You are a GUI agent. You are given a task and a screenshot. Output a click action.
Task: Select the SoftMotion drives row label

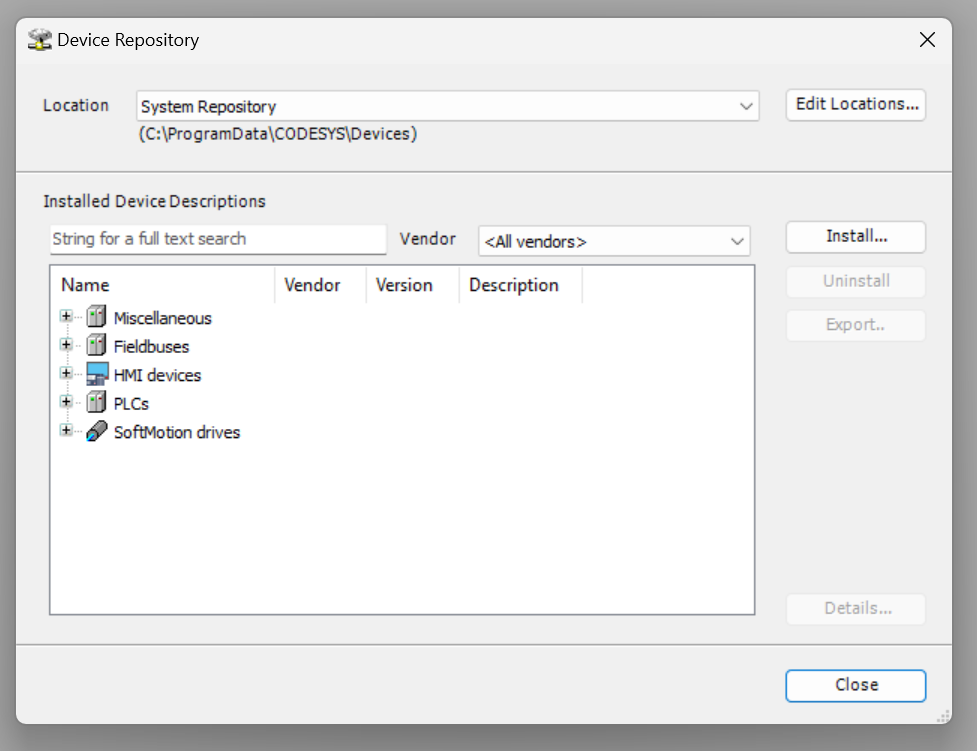point(177,433)
